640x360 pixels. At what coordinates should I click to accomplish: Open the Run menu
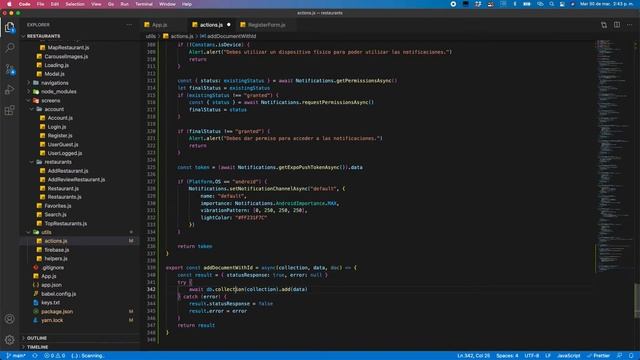[124, 4]
